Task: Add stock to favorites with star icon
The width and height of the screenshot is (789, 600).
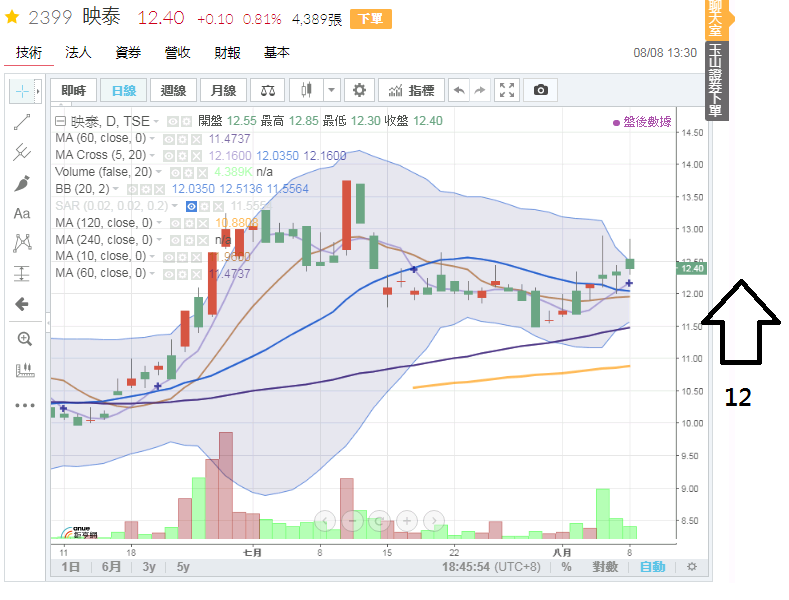Action: [12, 18]
